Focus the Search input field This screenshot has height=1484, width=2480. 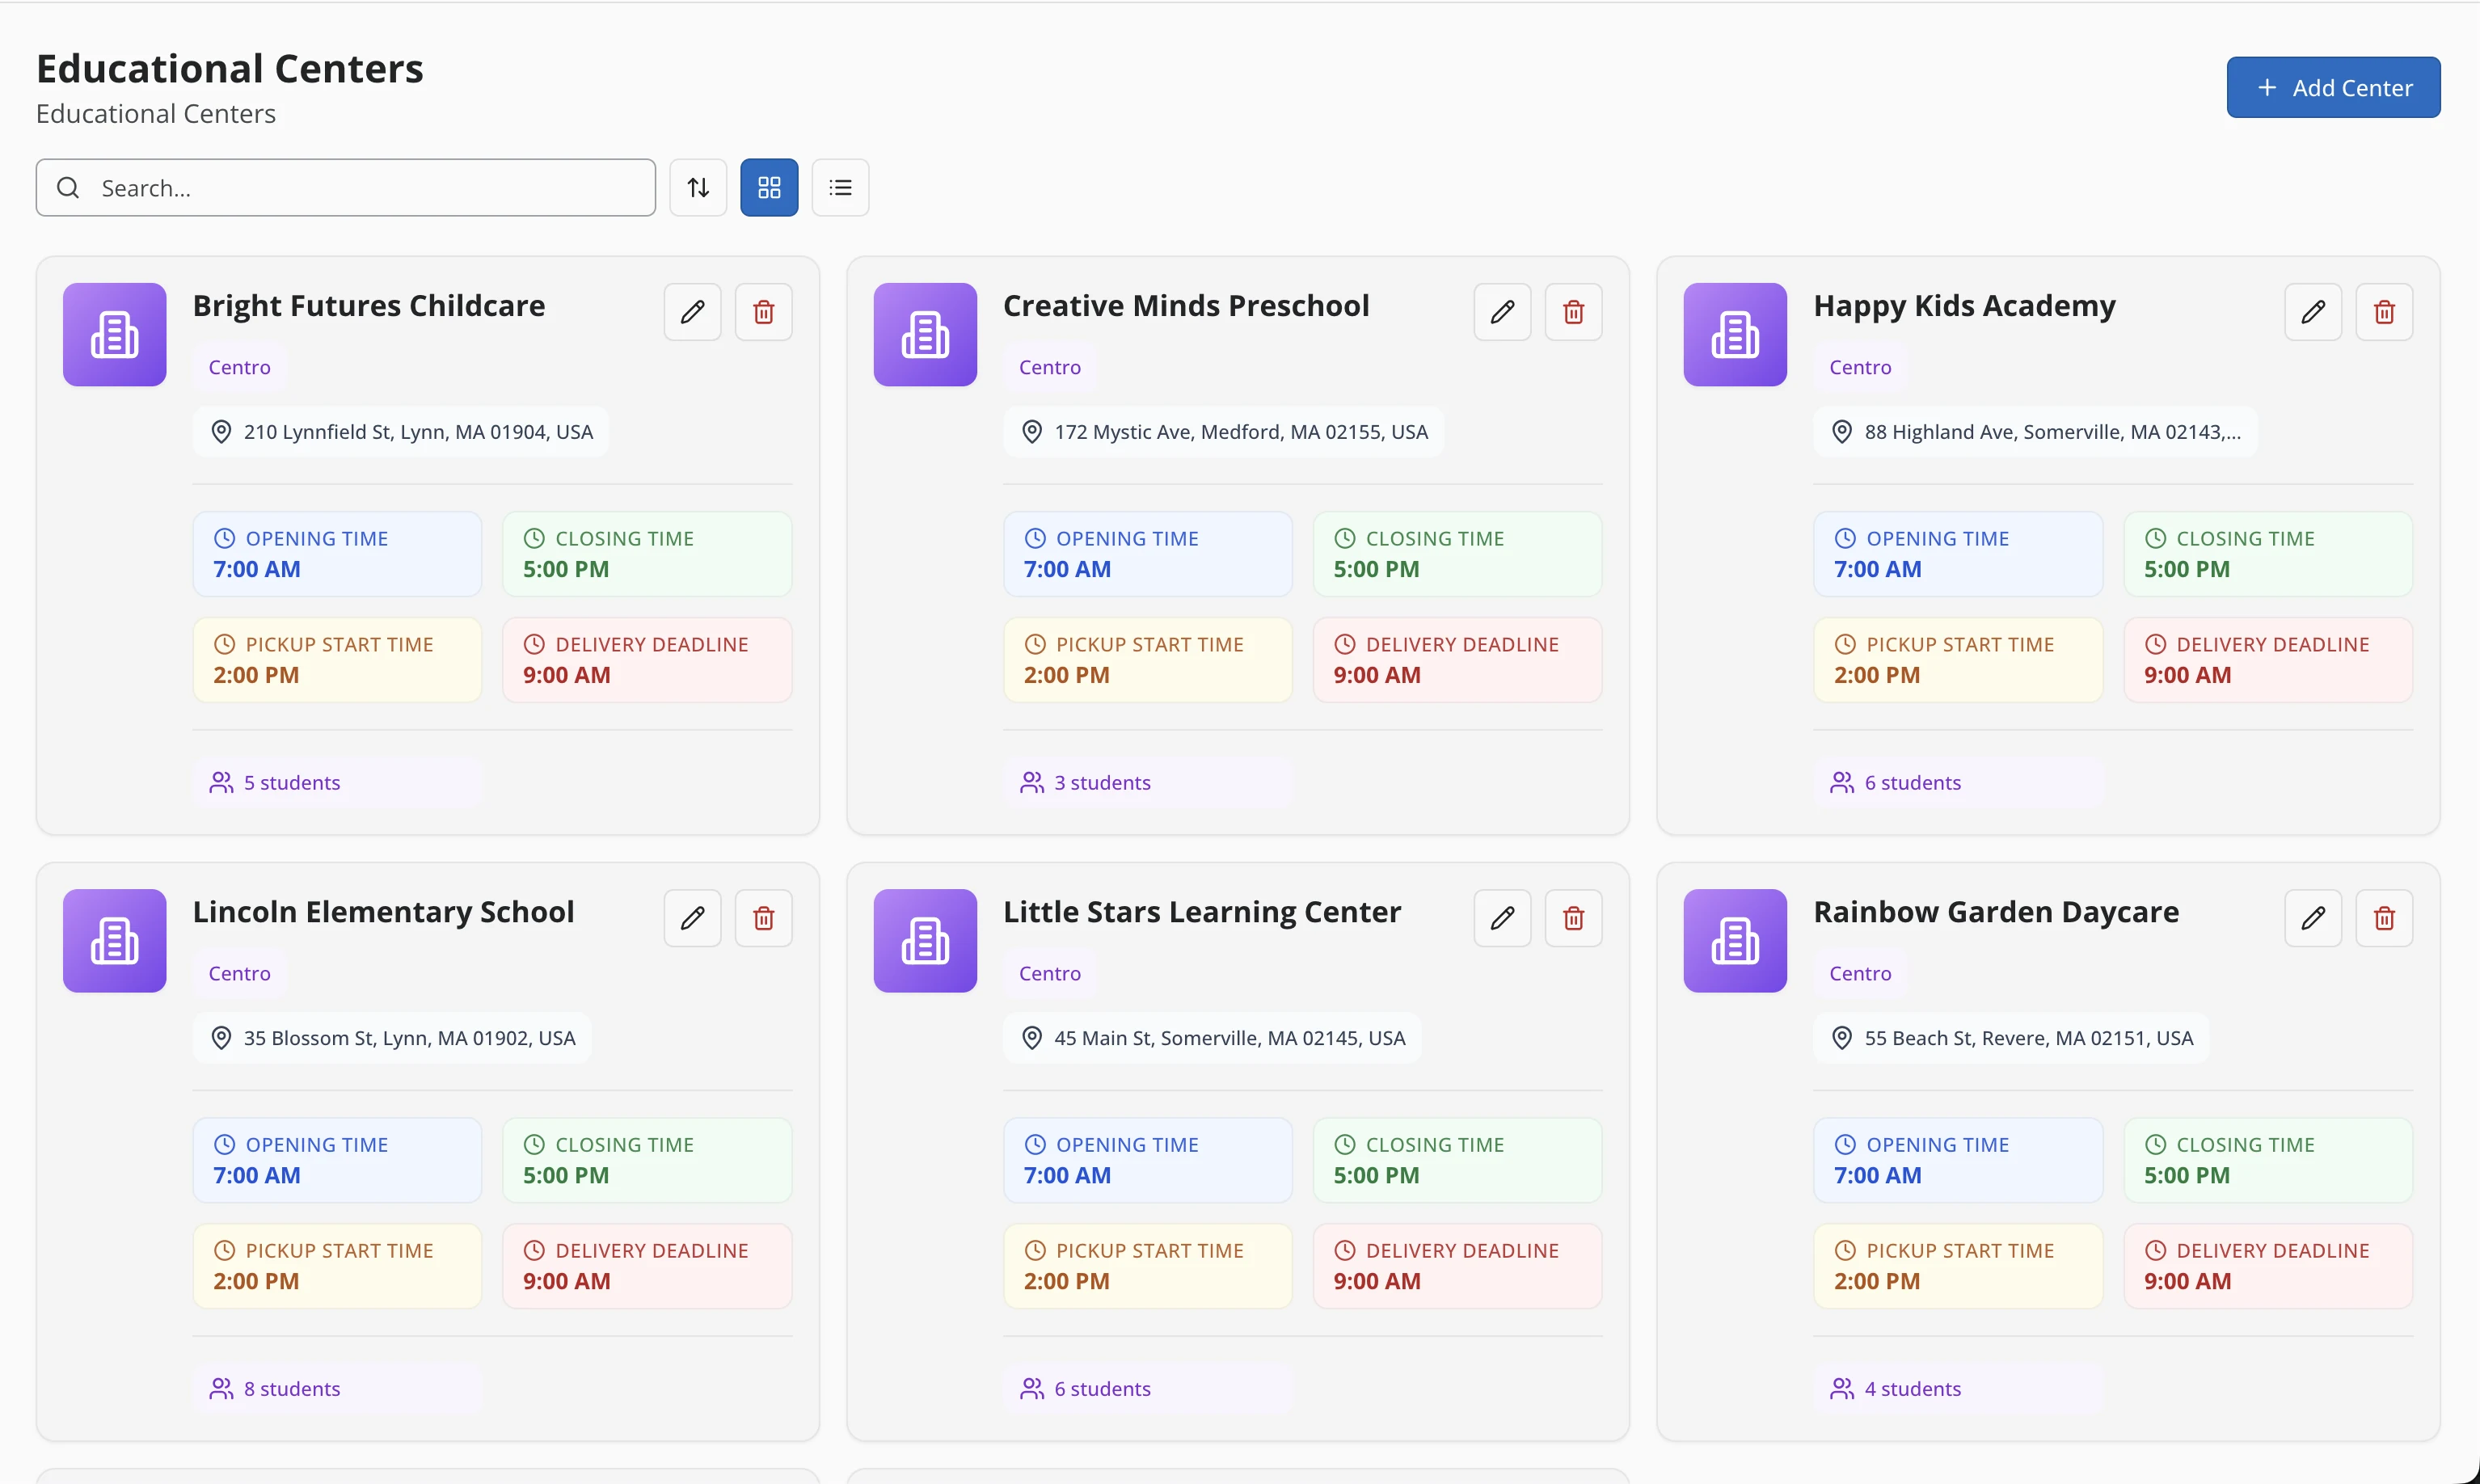[x=346, y=188]
